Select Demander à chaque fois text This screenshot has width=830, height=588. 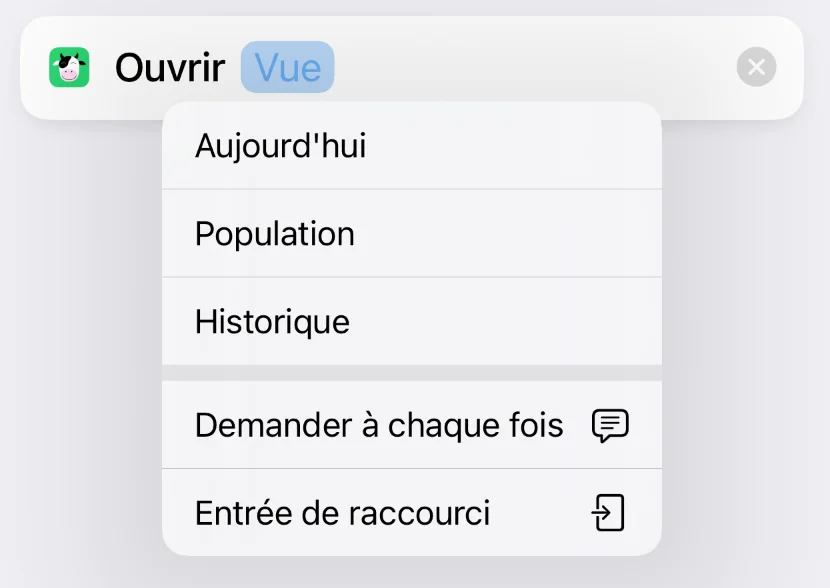click(379, 425)
